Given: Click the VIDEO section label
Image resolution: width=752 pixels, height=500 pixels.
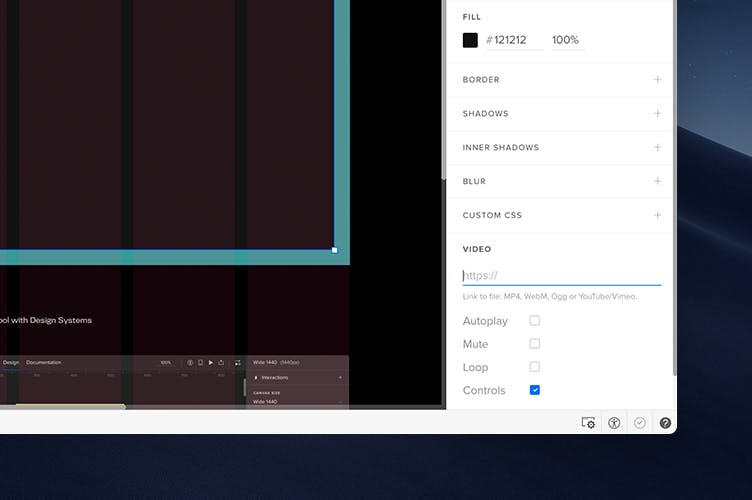Looking at the screenshot, I should pos(477,249).
